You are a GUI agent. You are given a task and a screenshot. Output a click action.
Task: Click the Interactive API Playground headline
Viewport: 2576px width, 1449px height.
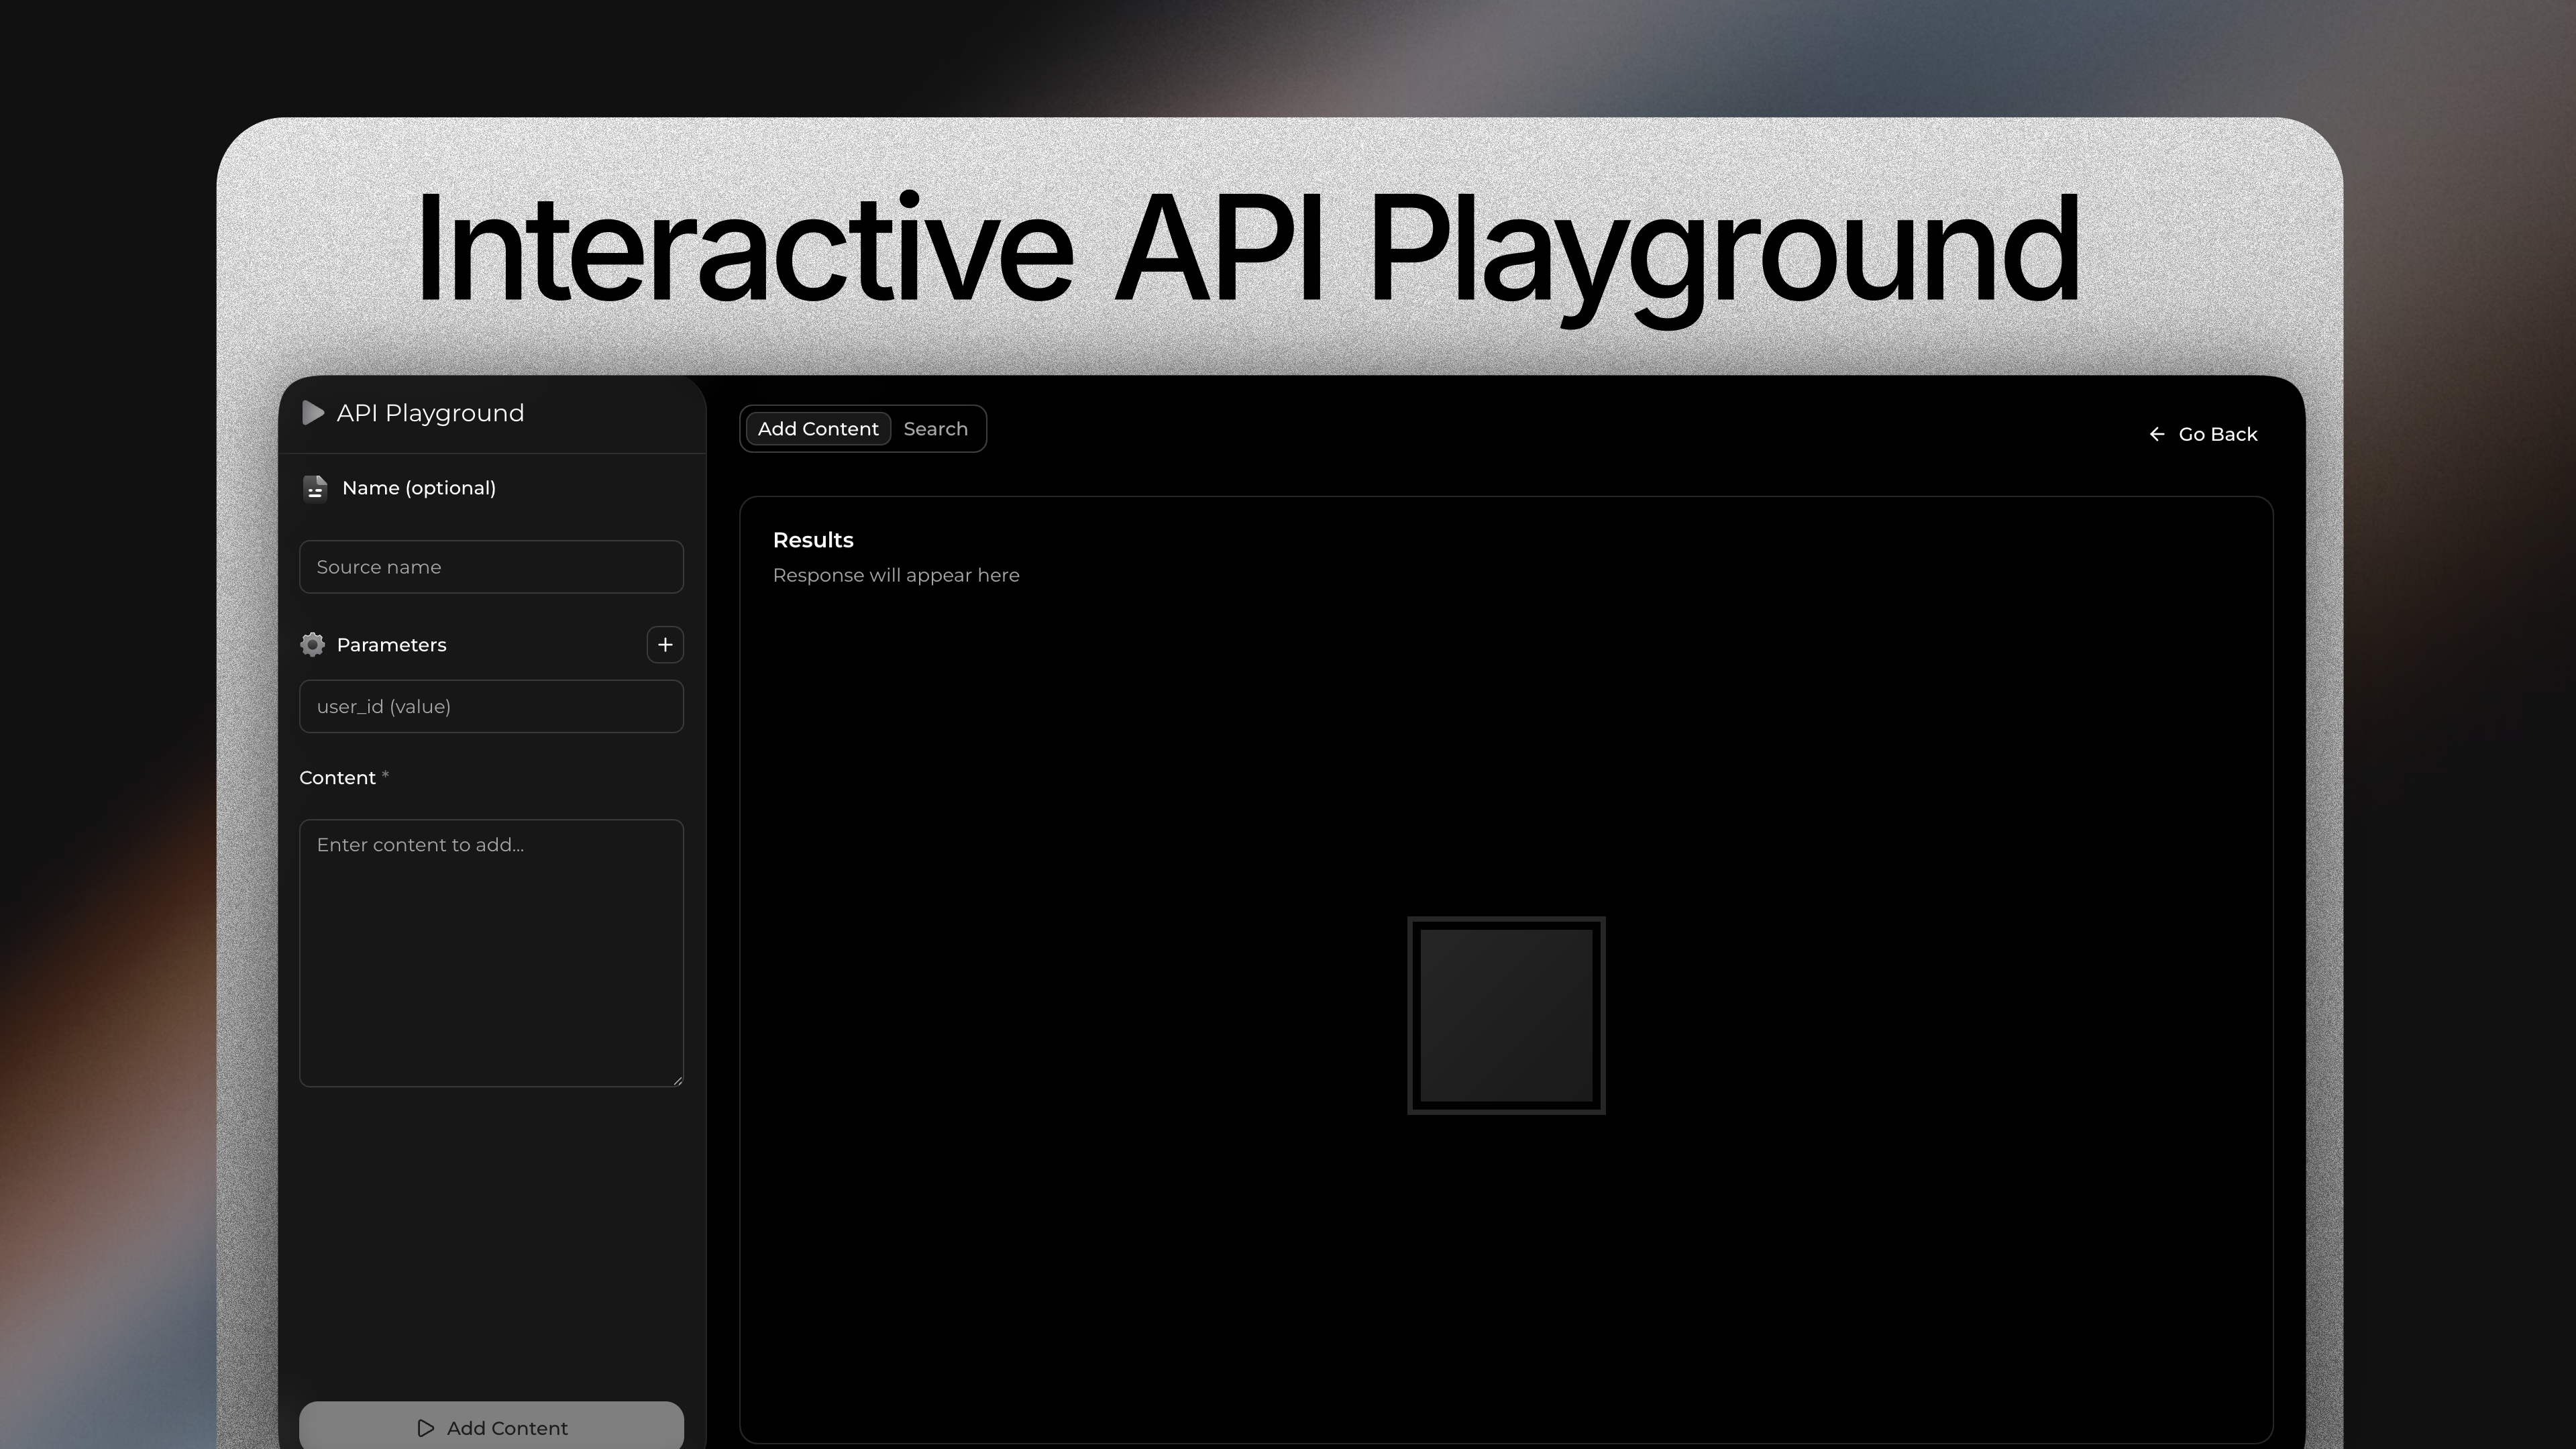coord(1247,248)
